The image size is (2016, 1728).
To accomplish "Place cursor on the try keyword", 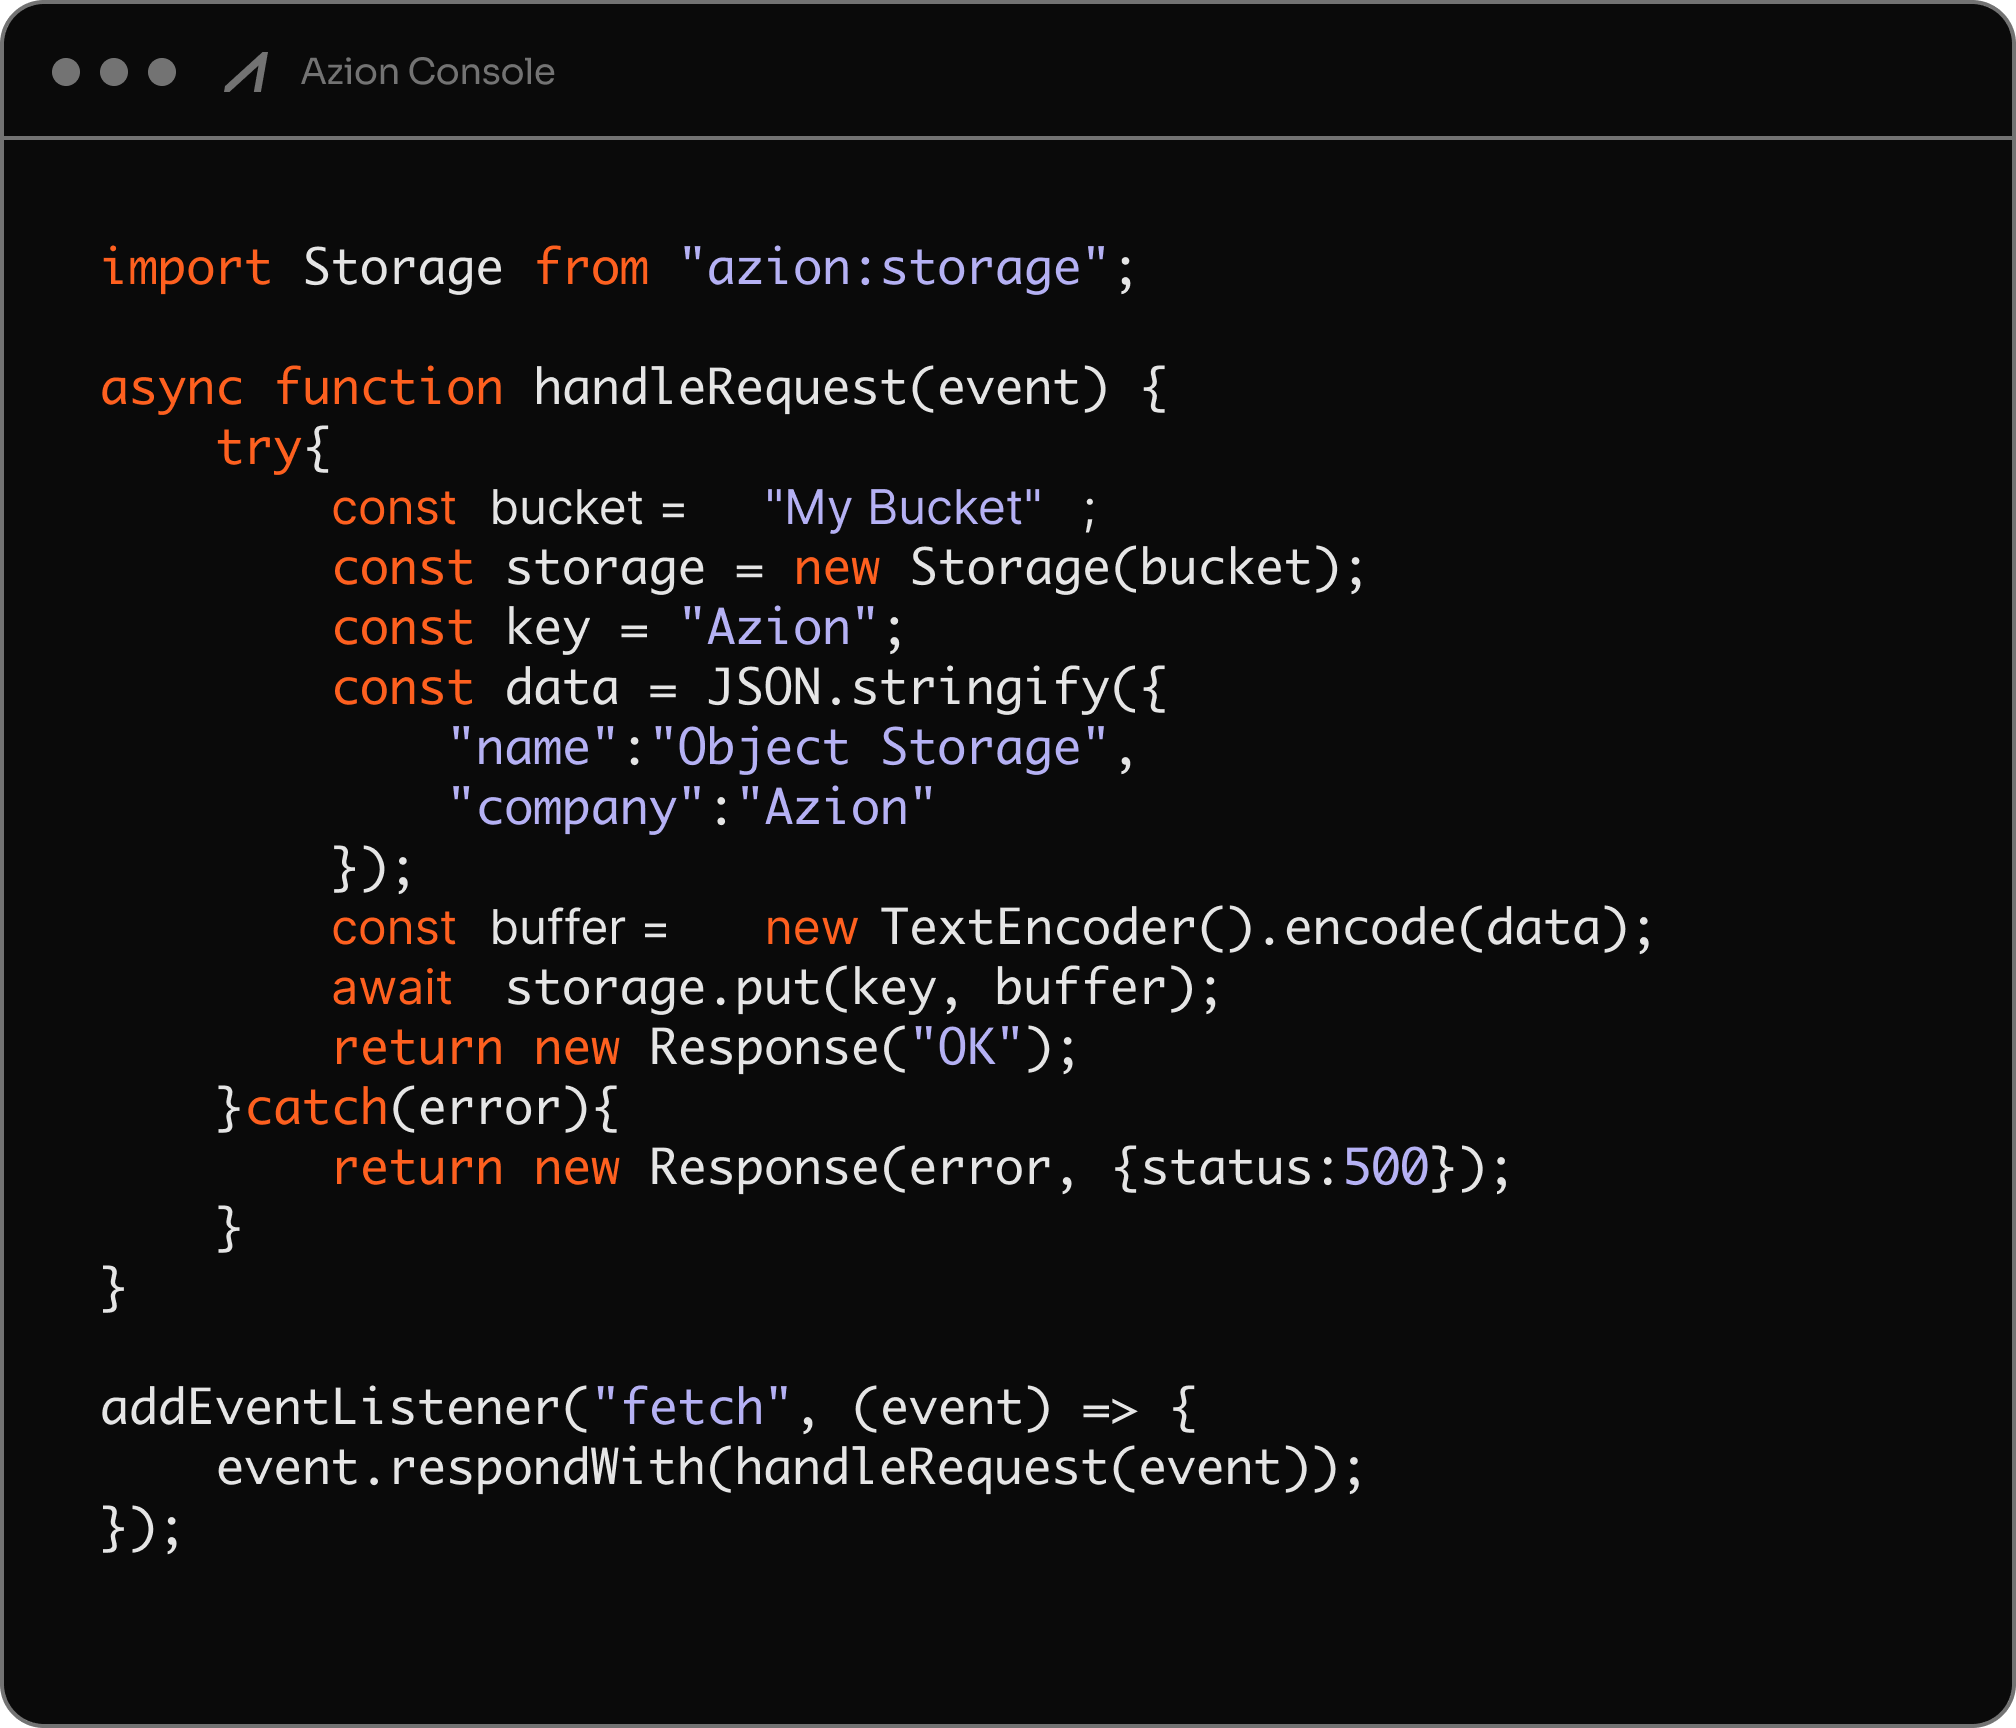I will click(x=258, y=448).
